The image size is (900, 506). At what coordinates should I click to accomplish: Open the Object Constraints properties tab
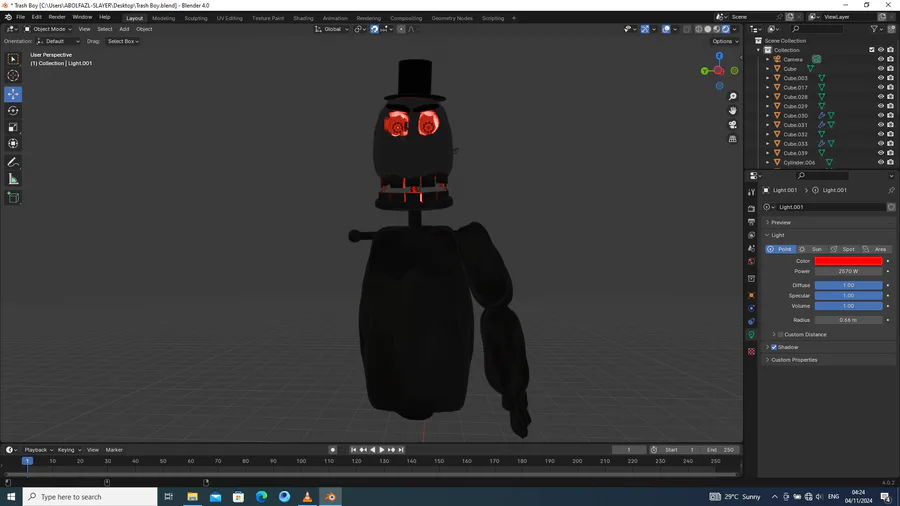(751, 321)
